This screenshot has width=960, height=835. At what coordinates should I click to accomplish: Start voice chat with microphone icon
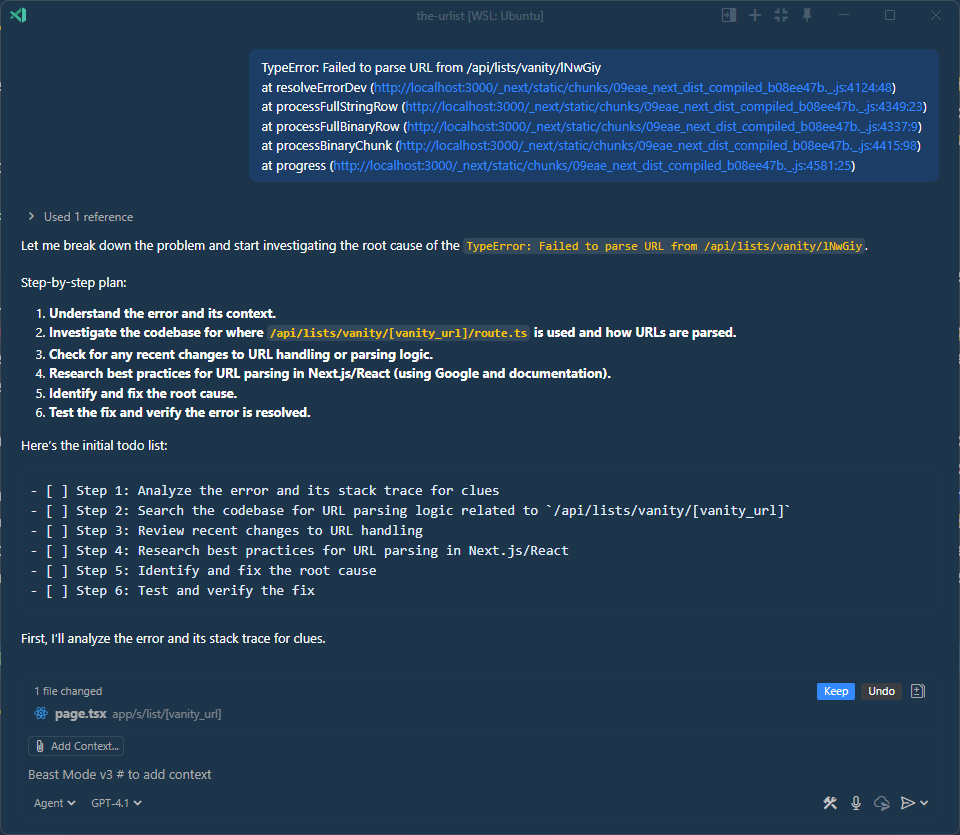point(856,803)
